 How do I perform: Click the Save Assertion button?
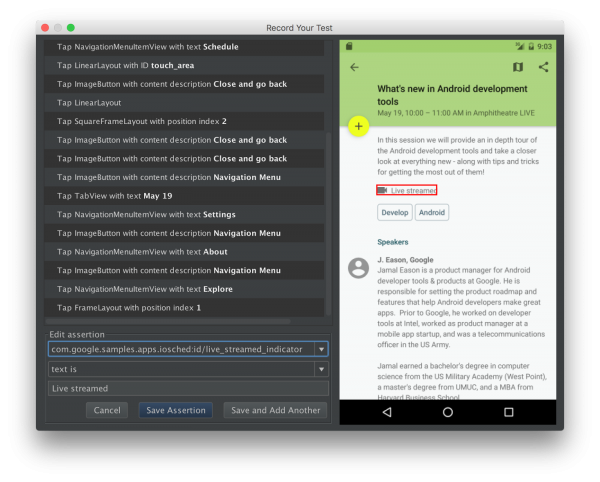click(176, 410)
